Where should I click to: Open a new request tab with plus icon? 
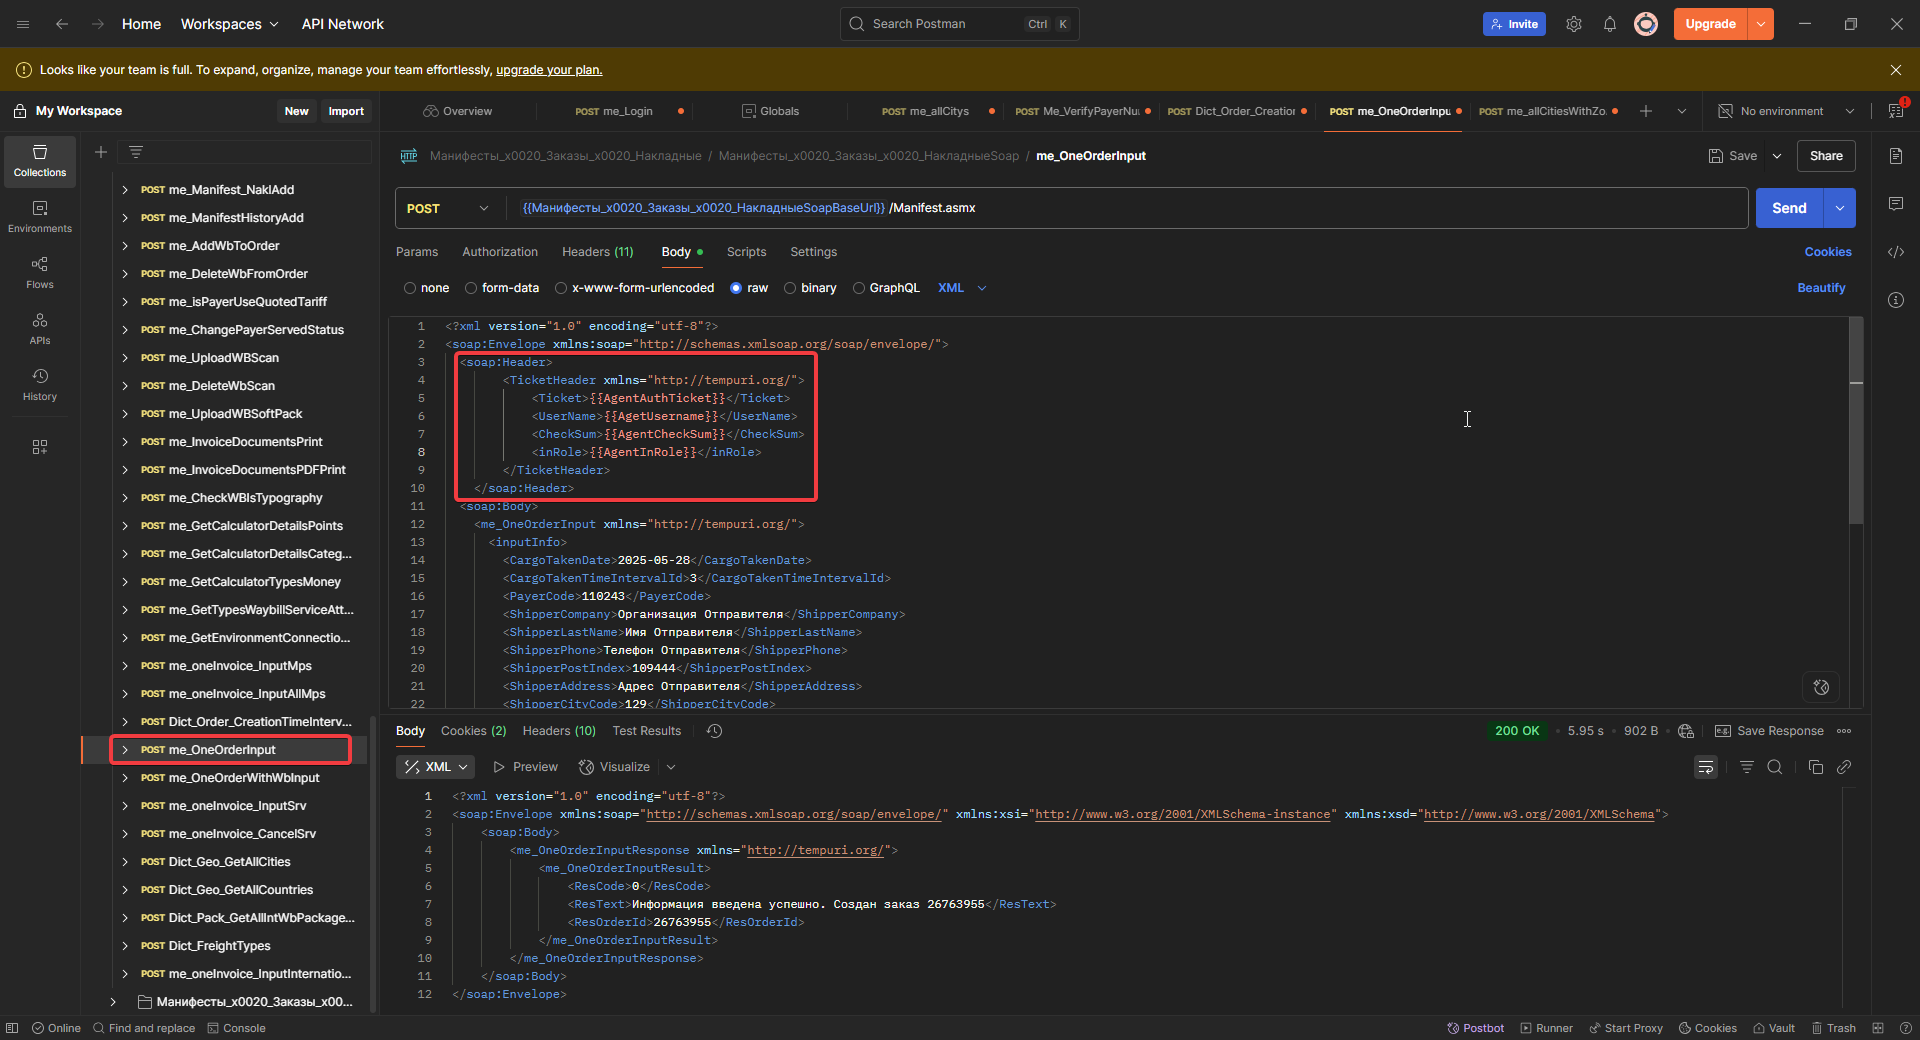click(1646, 111)
